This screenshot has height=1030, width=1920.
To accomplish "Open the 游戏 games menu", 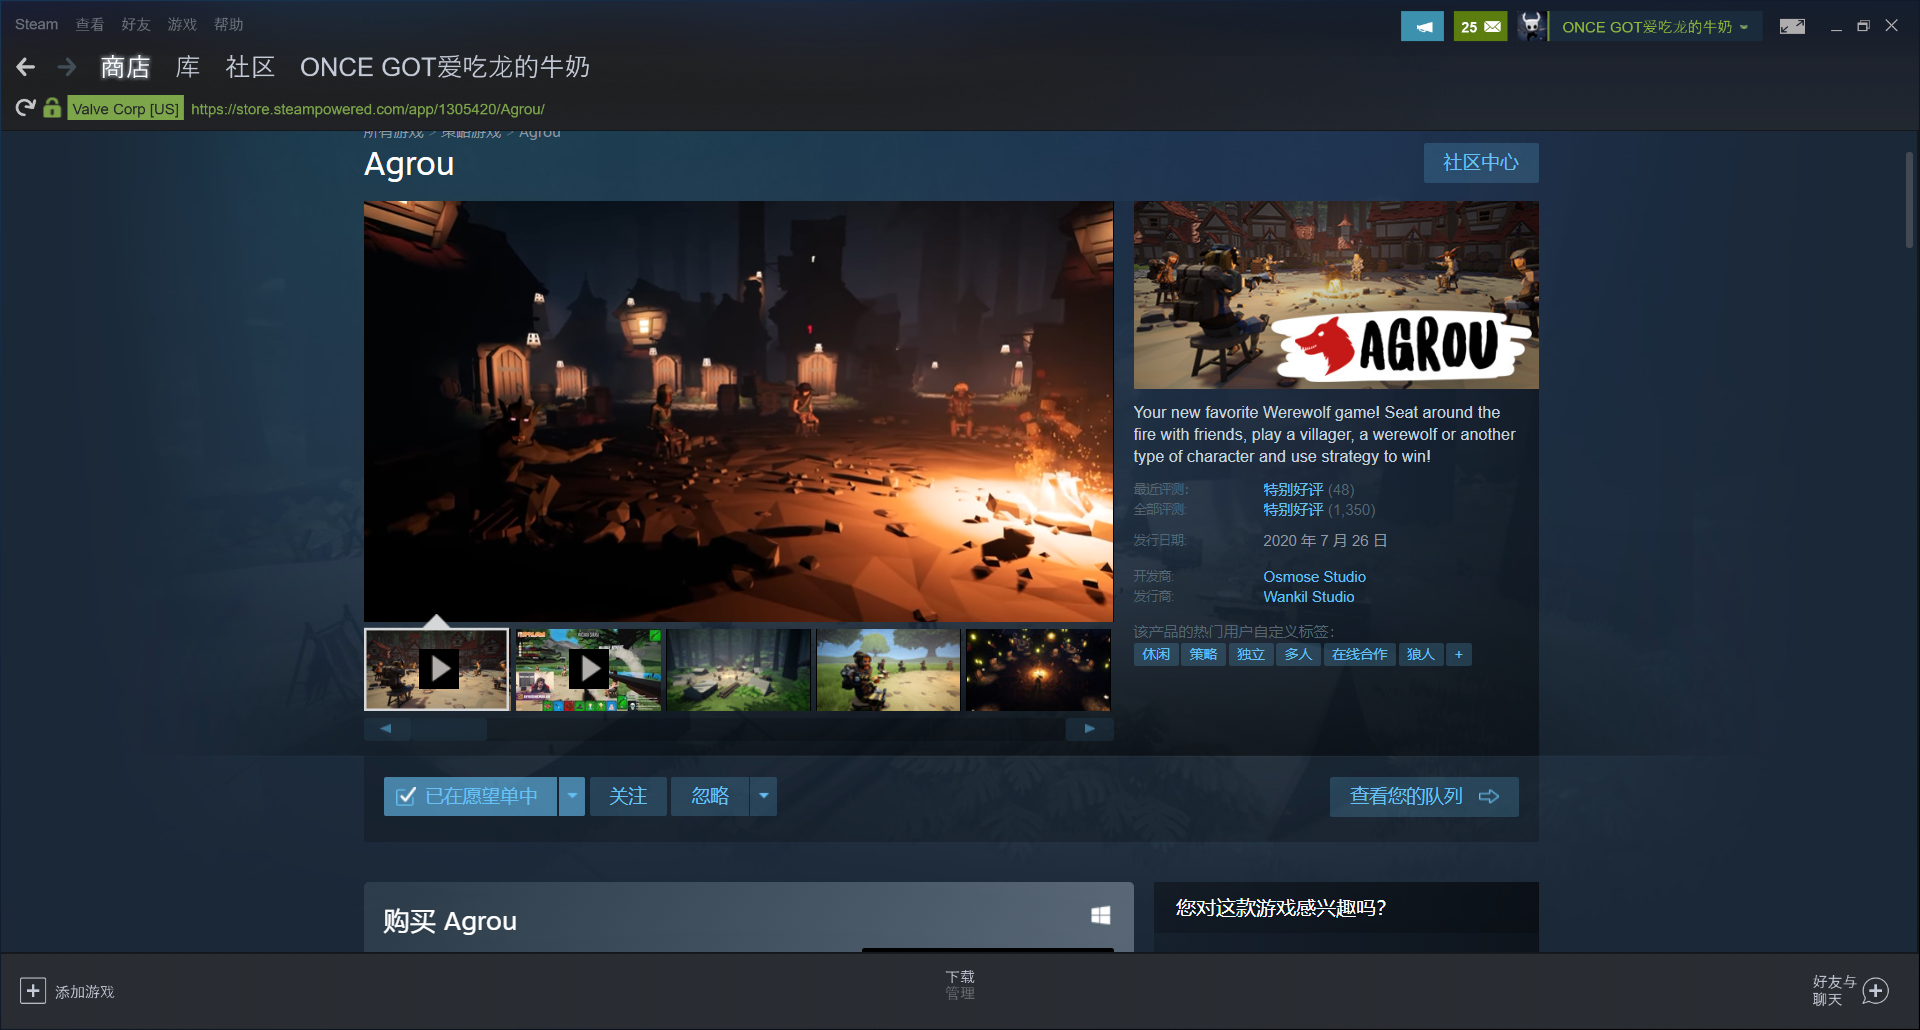I will [x=182, y=24].
